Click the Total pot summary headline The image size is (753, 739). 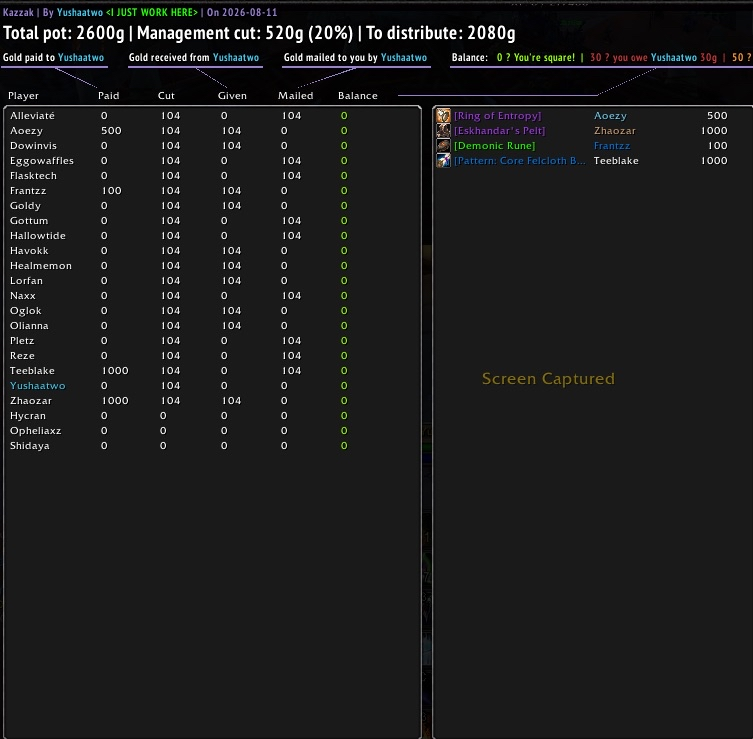pyautogui.click(x=259, y=33)
